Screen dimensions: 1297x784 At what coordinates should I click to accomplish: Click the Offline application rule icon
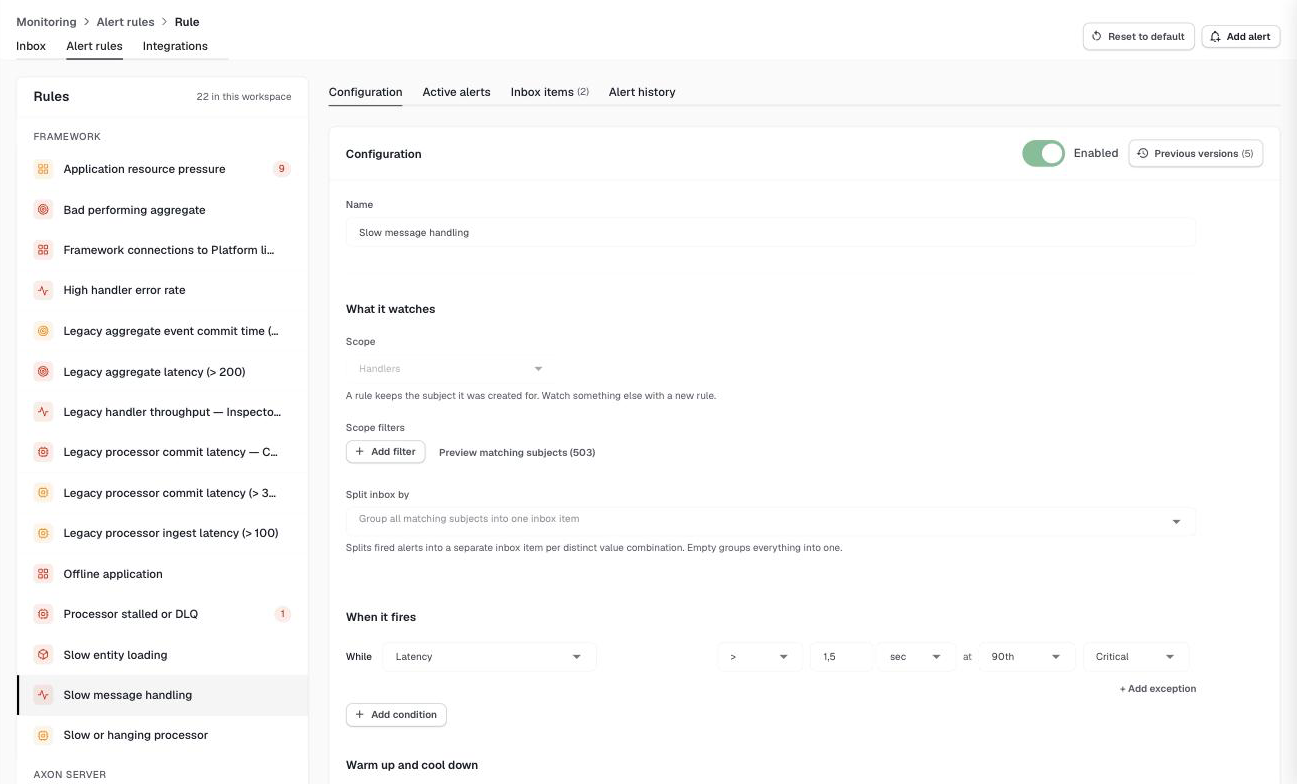coord(43,574)
